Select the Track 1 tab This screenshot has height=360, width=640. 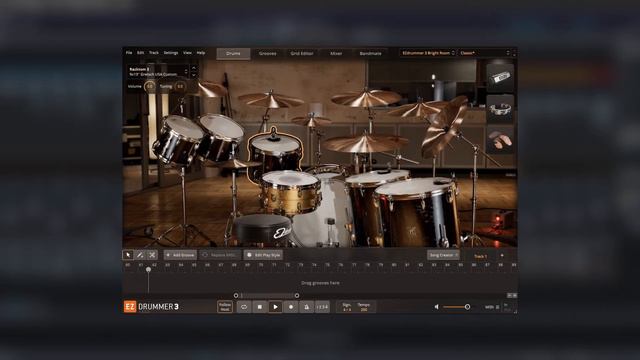[480, 256]
